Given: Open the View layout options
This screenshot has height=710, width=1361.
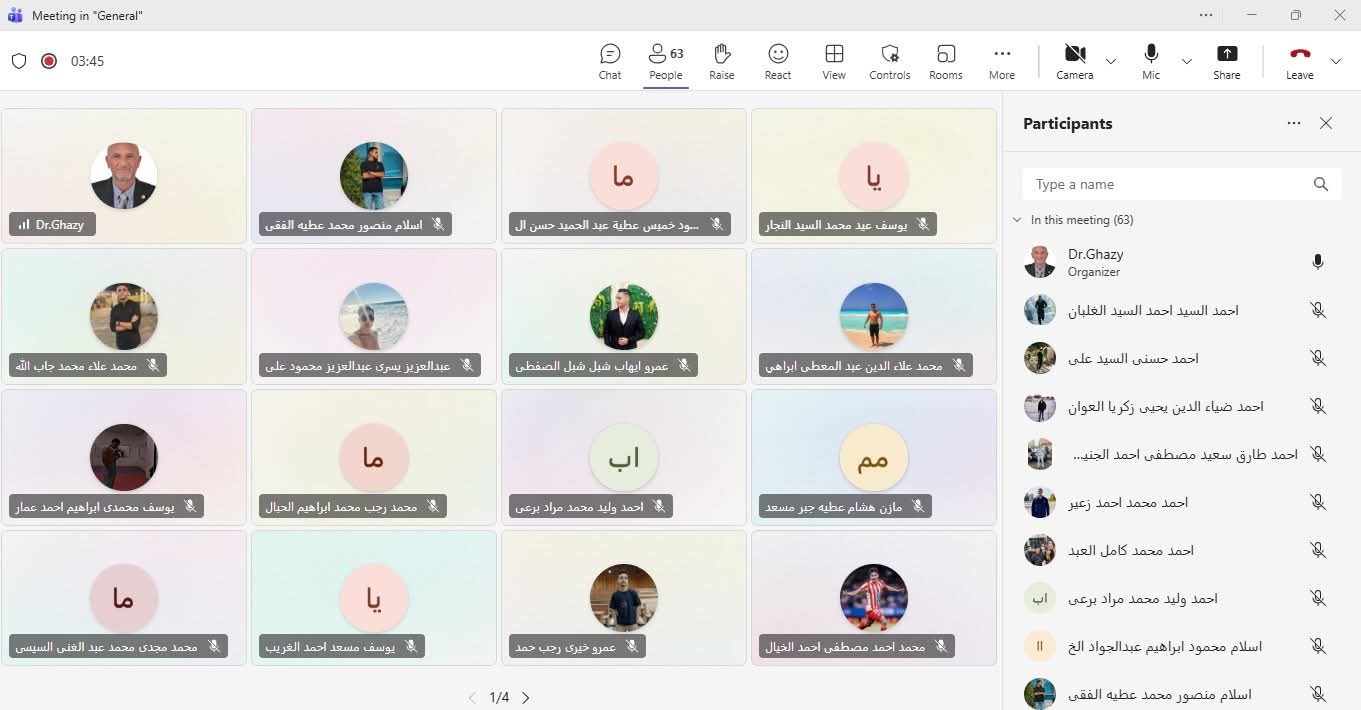Looking at the screenshot, I should click(x=833, y=61).
